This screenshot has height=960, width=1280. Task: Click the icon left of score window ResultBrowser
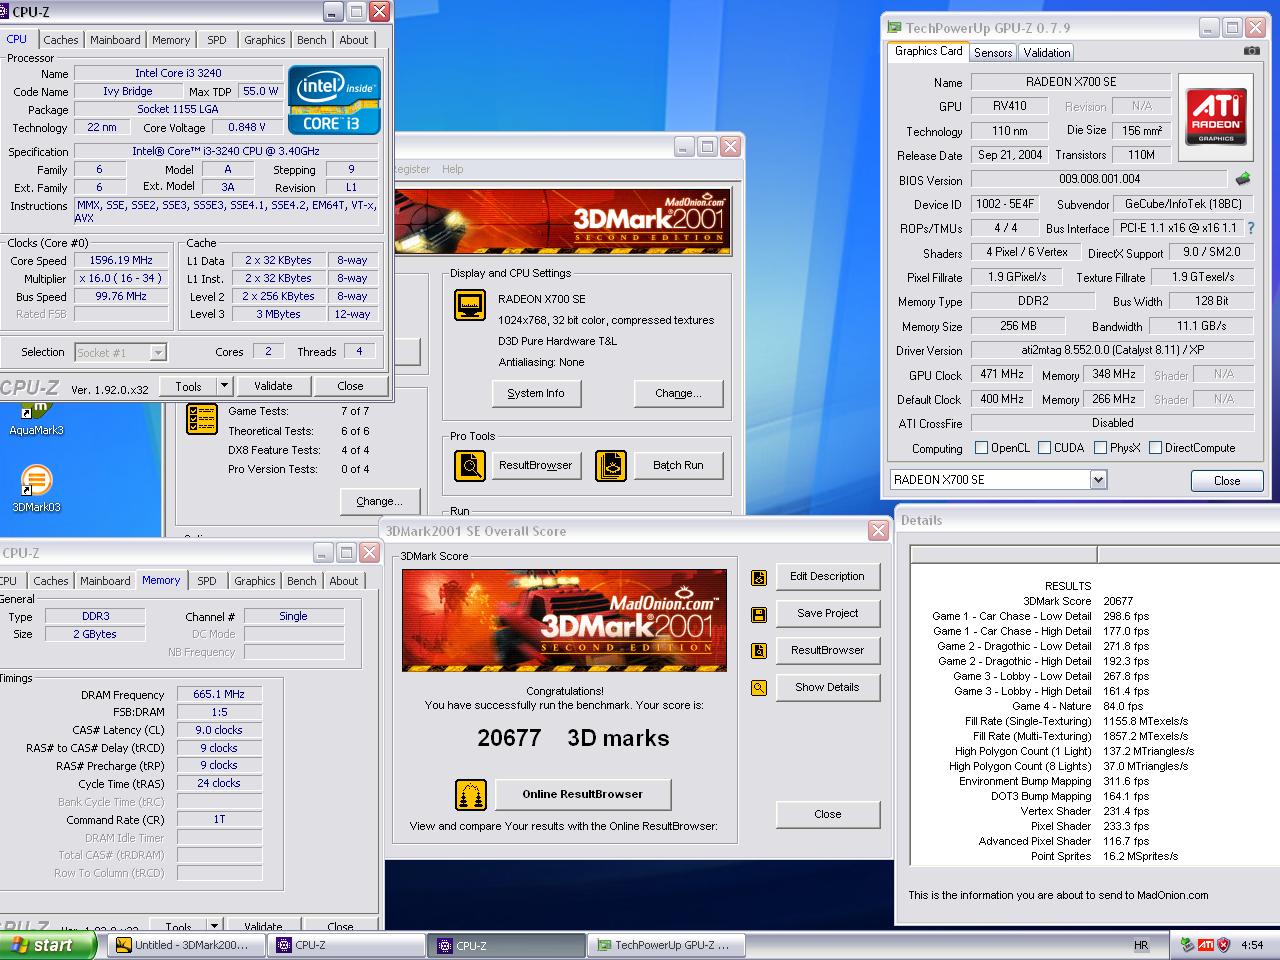point(759,651)
